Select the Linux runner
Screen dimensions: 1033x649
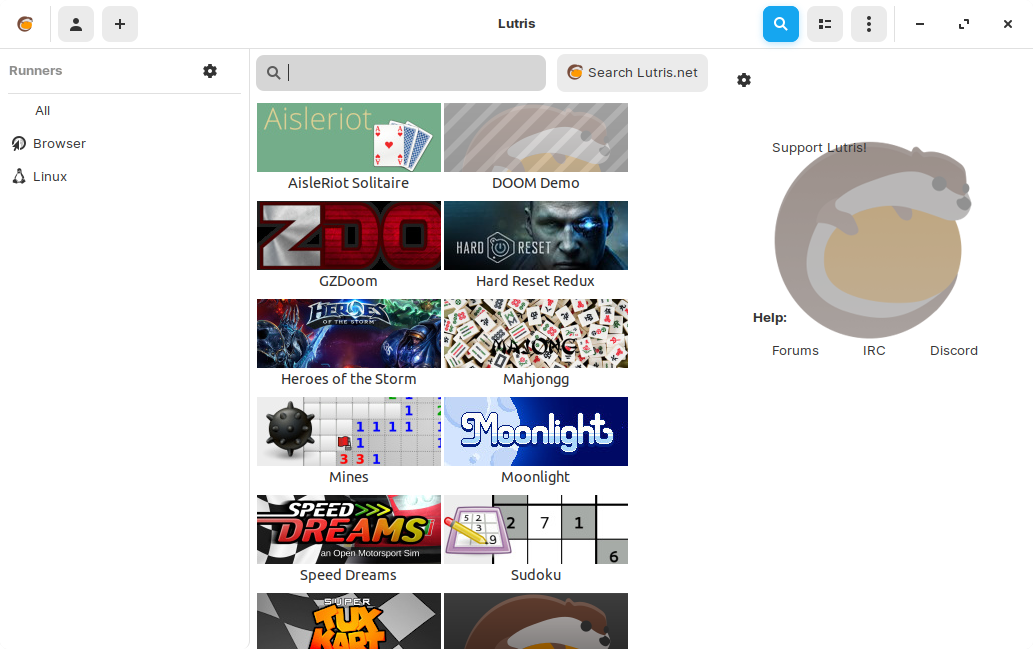click(50, 177)
